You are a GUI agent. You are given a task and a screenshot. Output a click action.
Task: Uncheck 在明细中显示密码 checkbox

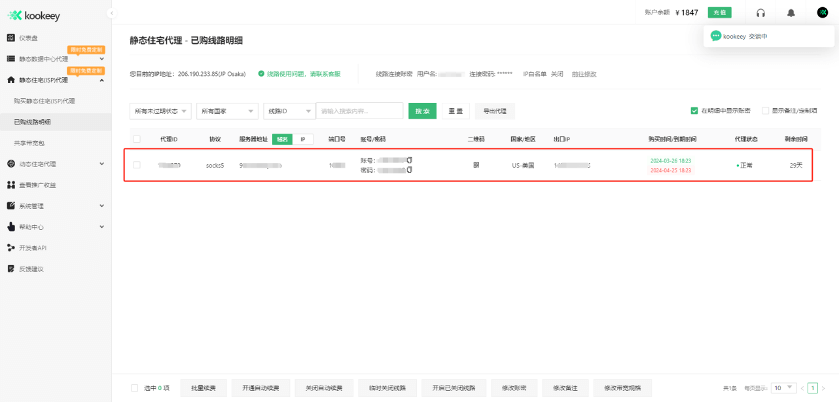coord(694,110)
